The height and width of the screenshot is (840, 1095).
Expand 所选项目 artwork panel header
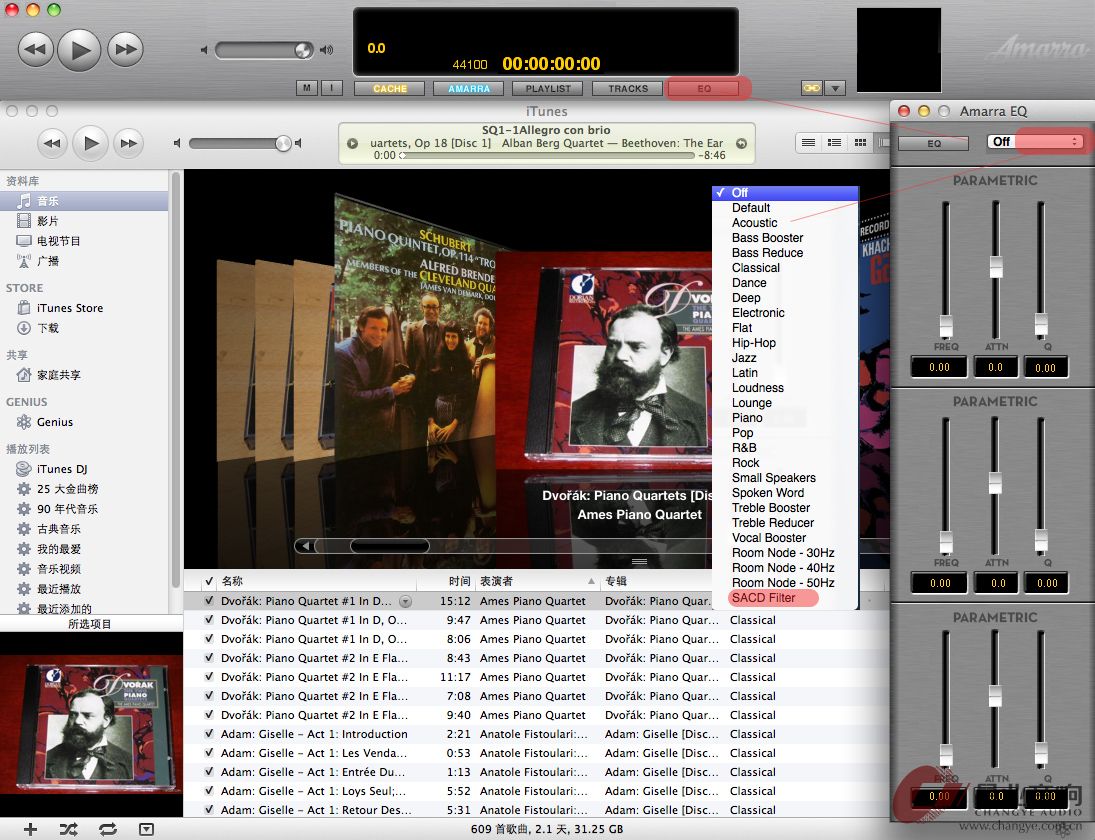point(89,624)
